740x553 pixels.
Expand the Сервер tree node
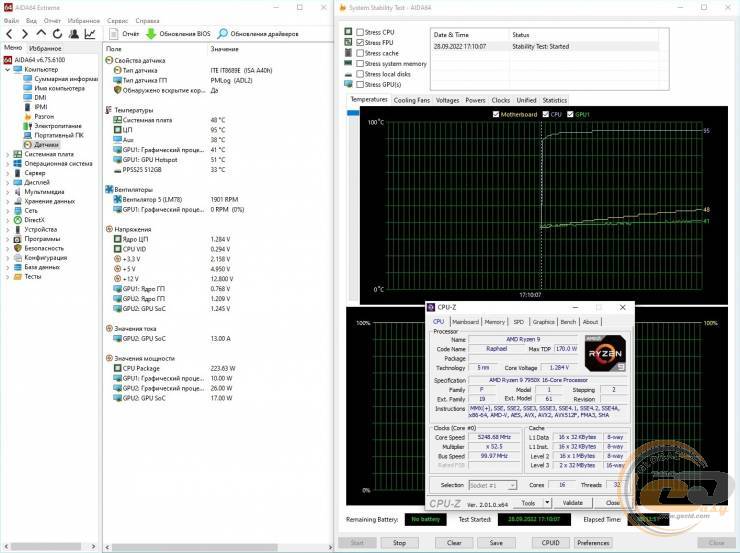[7, 173]
